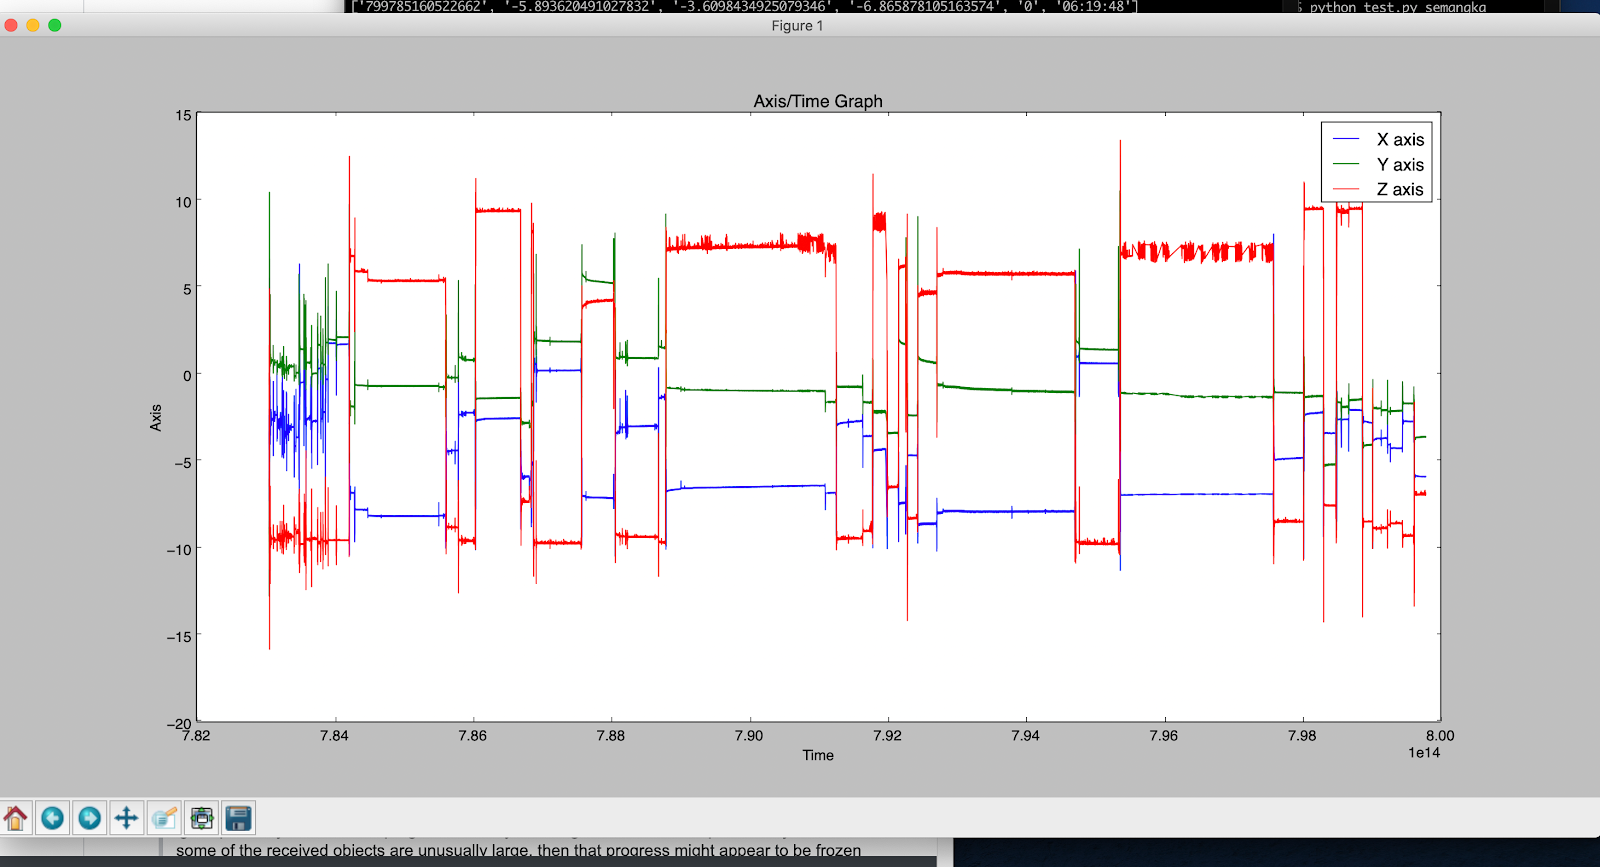
Task: Click the 15 tick label on the y-axis
Action: [183, 116]
